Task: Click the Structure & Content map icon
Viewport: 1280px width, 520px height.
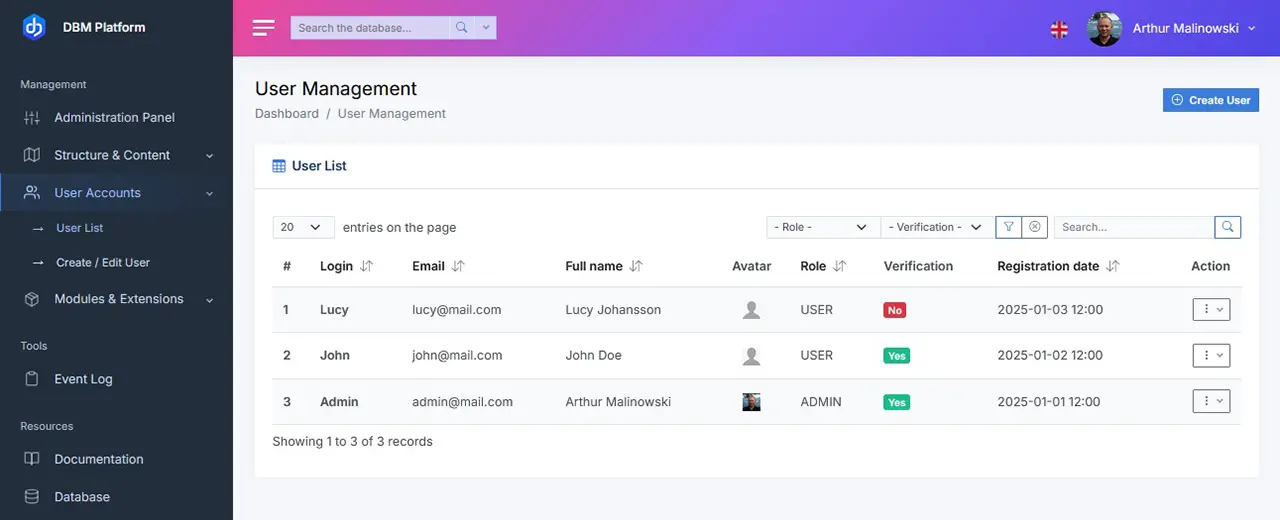Action: [x=32, y=155]
